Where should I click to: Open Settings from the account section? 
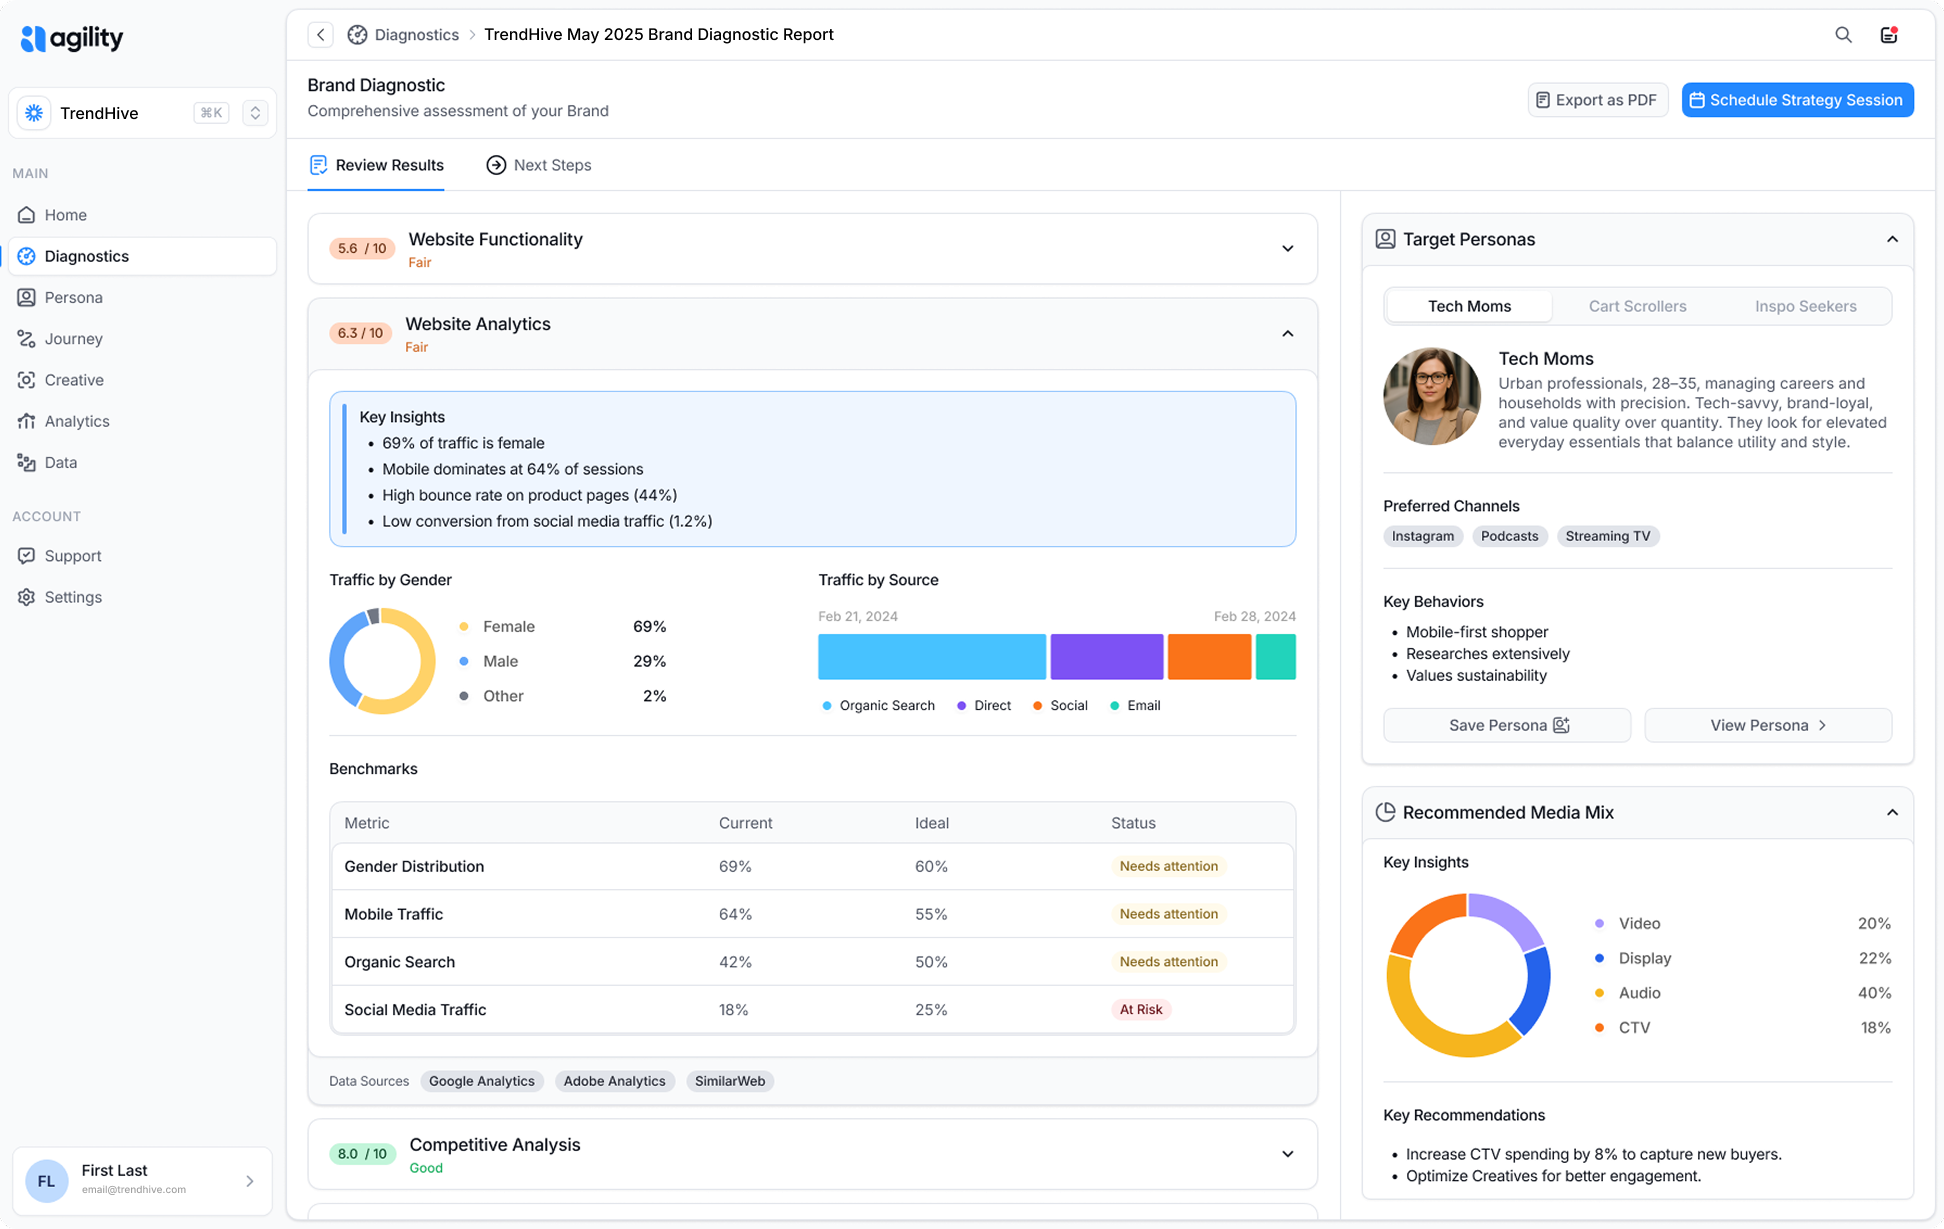click(73, 597)
